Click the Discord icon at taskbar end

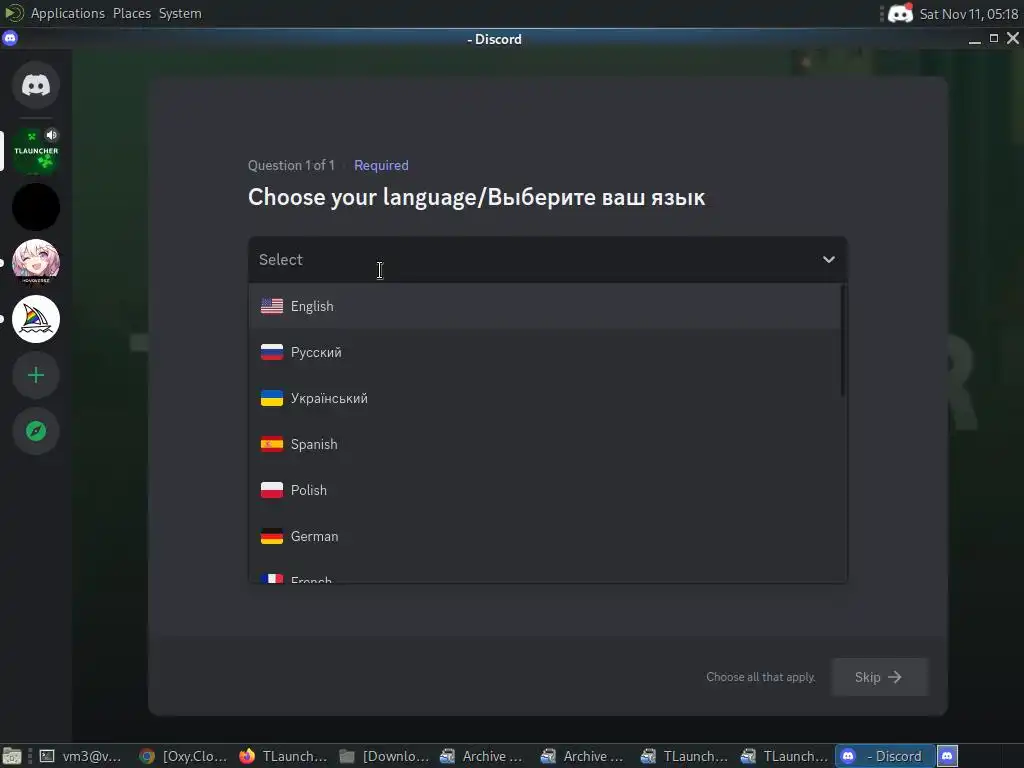[x=948, y=756]
